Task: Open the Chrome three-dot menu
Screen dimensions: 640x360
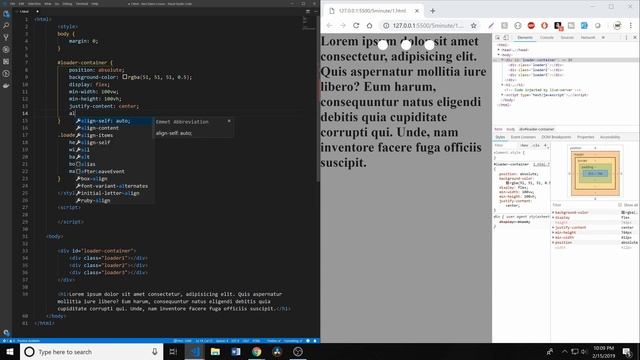Action: (x=631, y=25)
